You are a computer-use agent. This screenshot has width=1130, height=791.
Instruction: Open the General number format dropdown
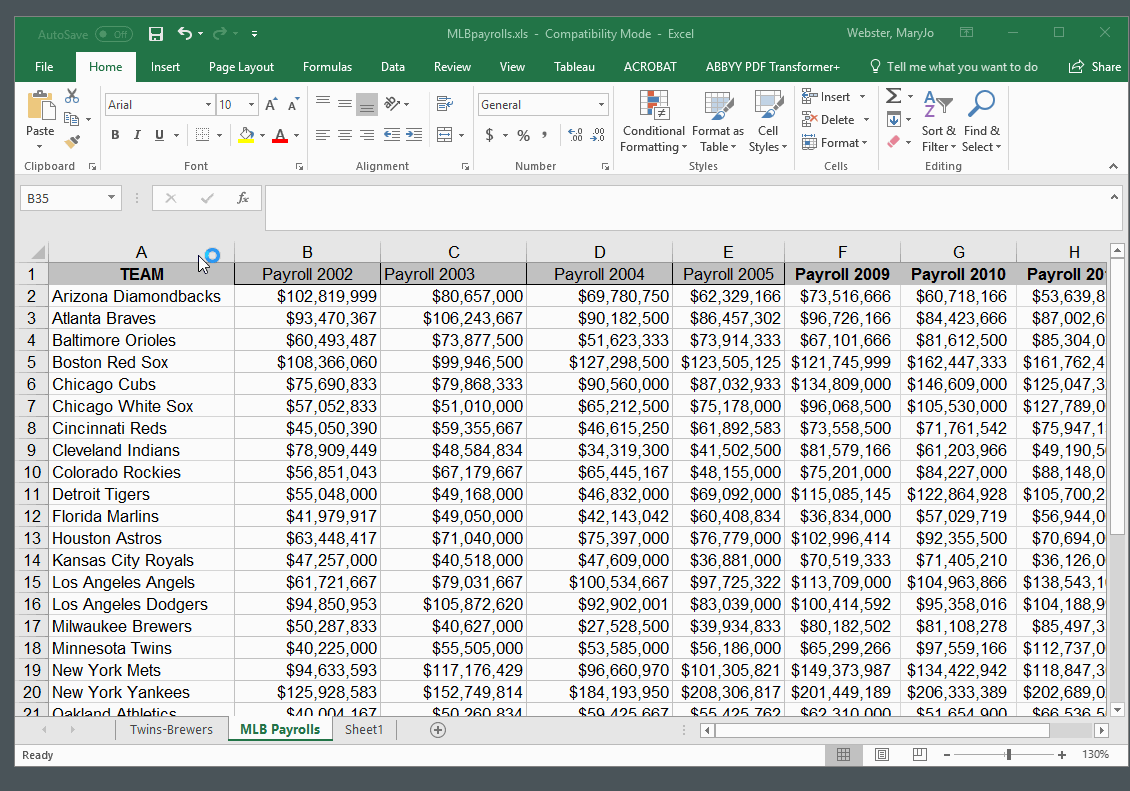(601, 104)
